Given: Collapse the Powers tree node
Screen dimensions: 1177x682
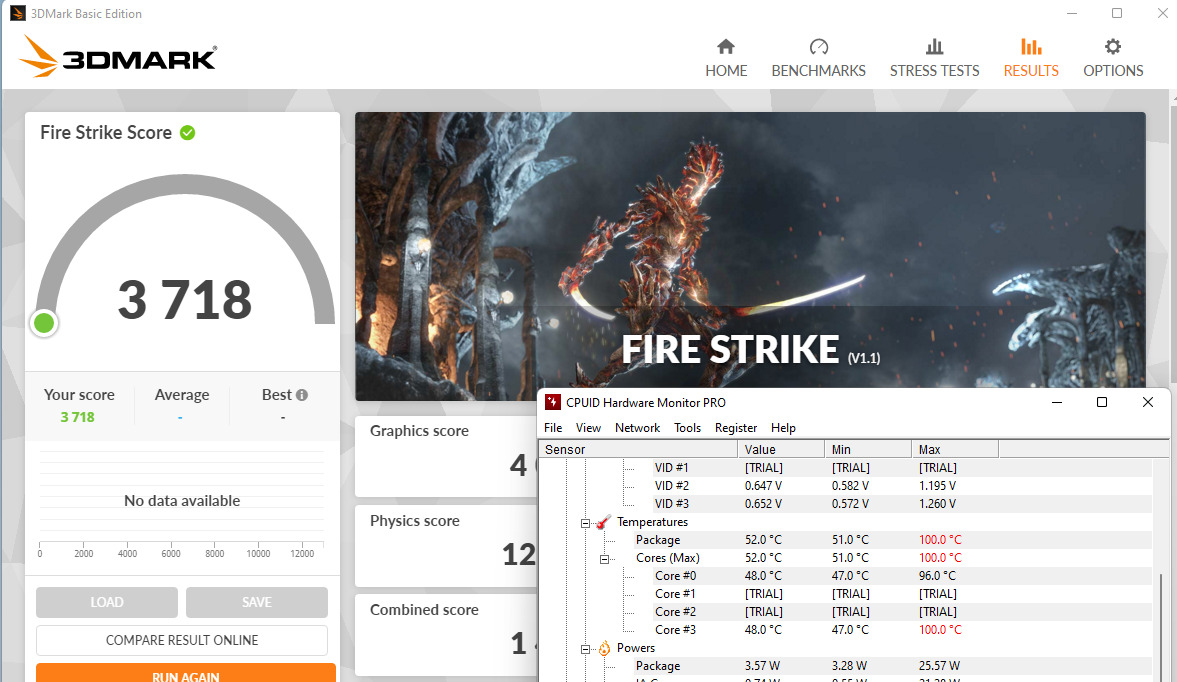Looking at the screenshot, I should [x=585, y=649].
